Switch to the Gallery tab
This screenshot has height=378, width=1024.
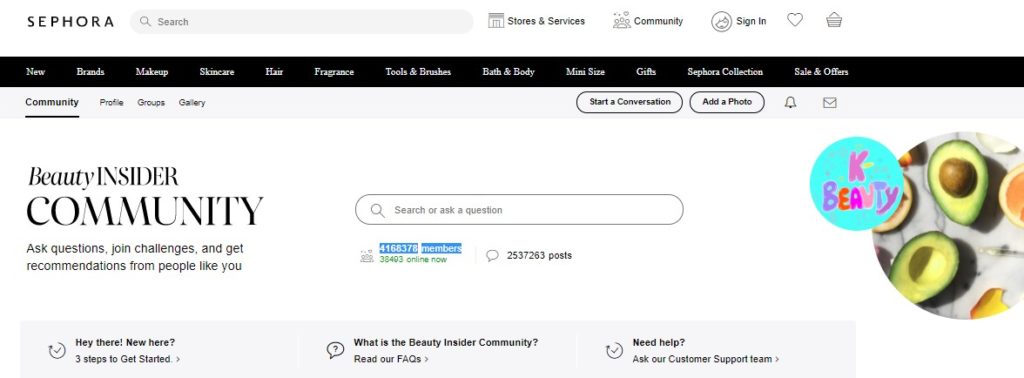tap(192, 102)
